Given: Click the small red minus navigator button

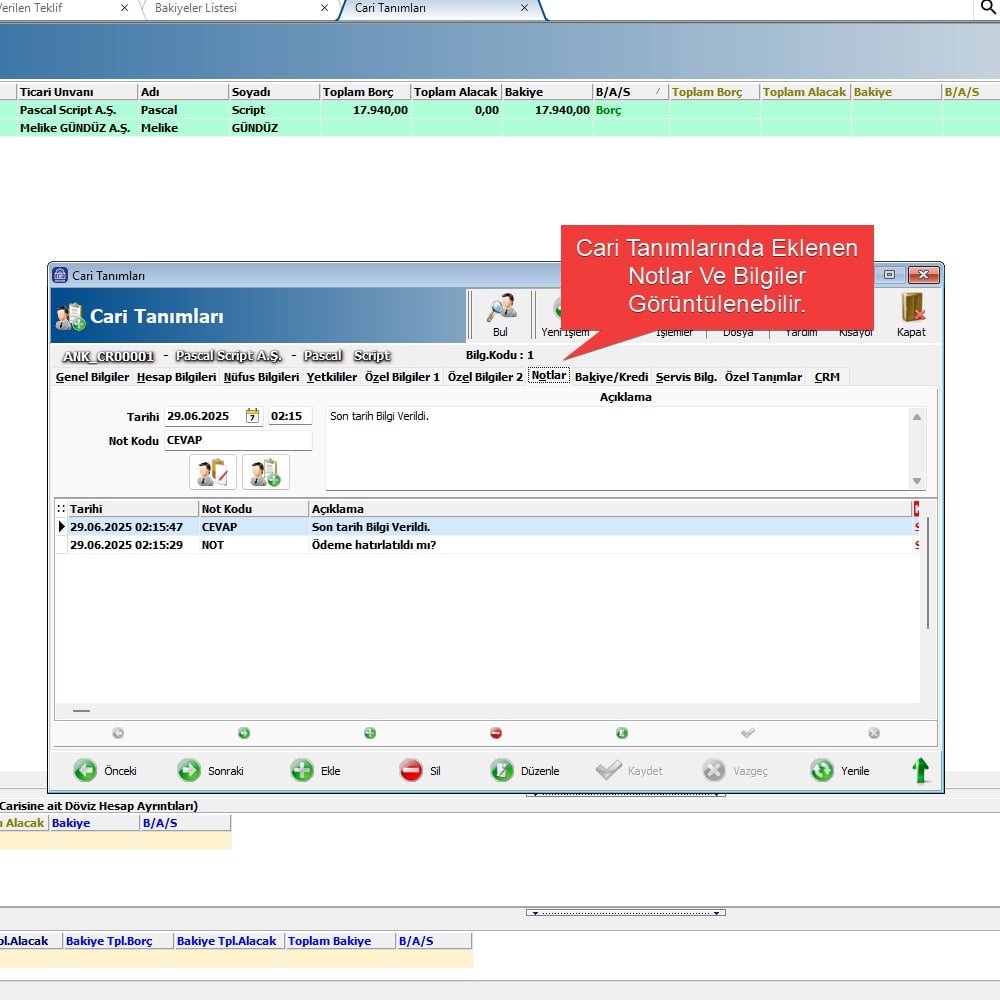Looking at the screenshot, I should pos(496,733).
